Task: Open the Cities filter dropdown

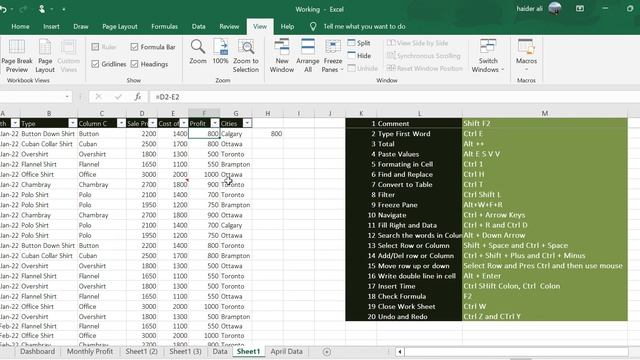Action: tap(247, 123)
